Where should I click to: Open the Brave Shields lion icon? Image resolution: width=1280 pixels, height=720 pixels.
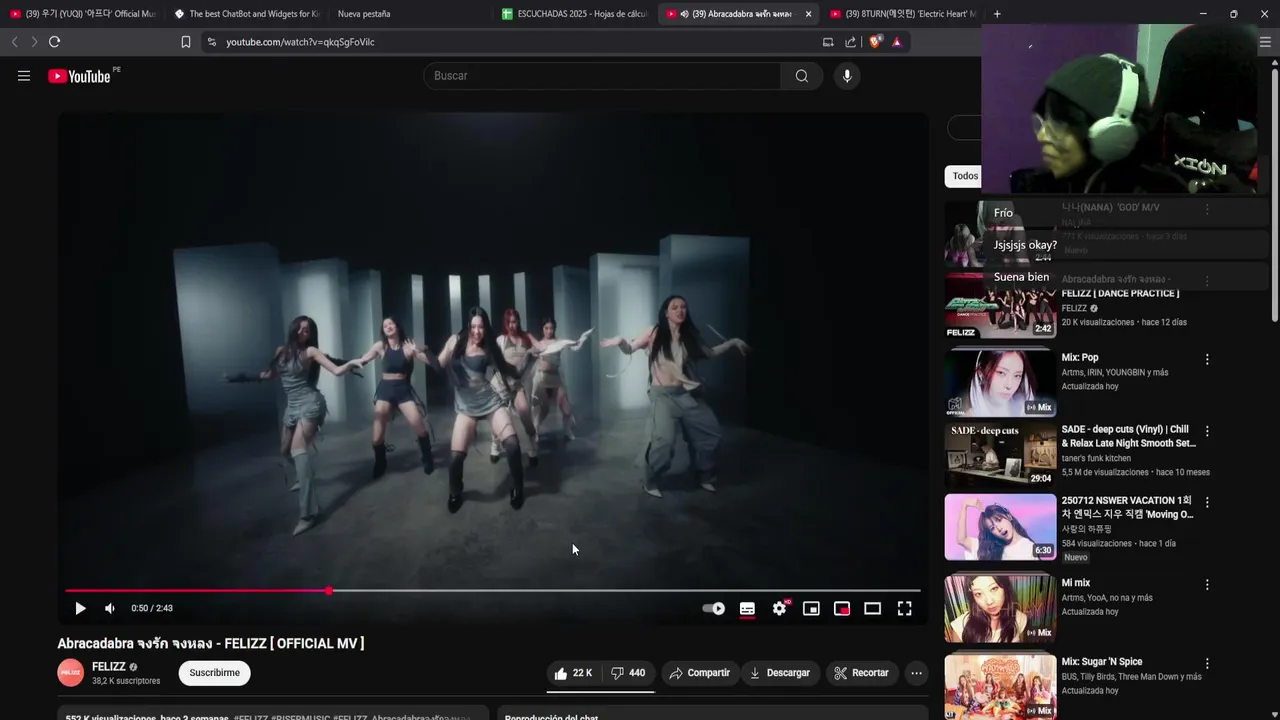click(x=875, y=42)
